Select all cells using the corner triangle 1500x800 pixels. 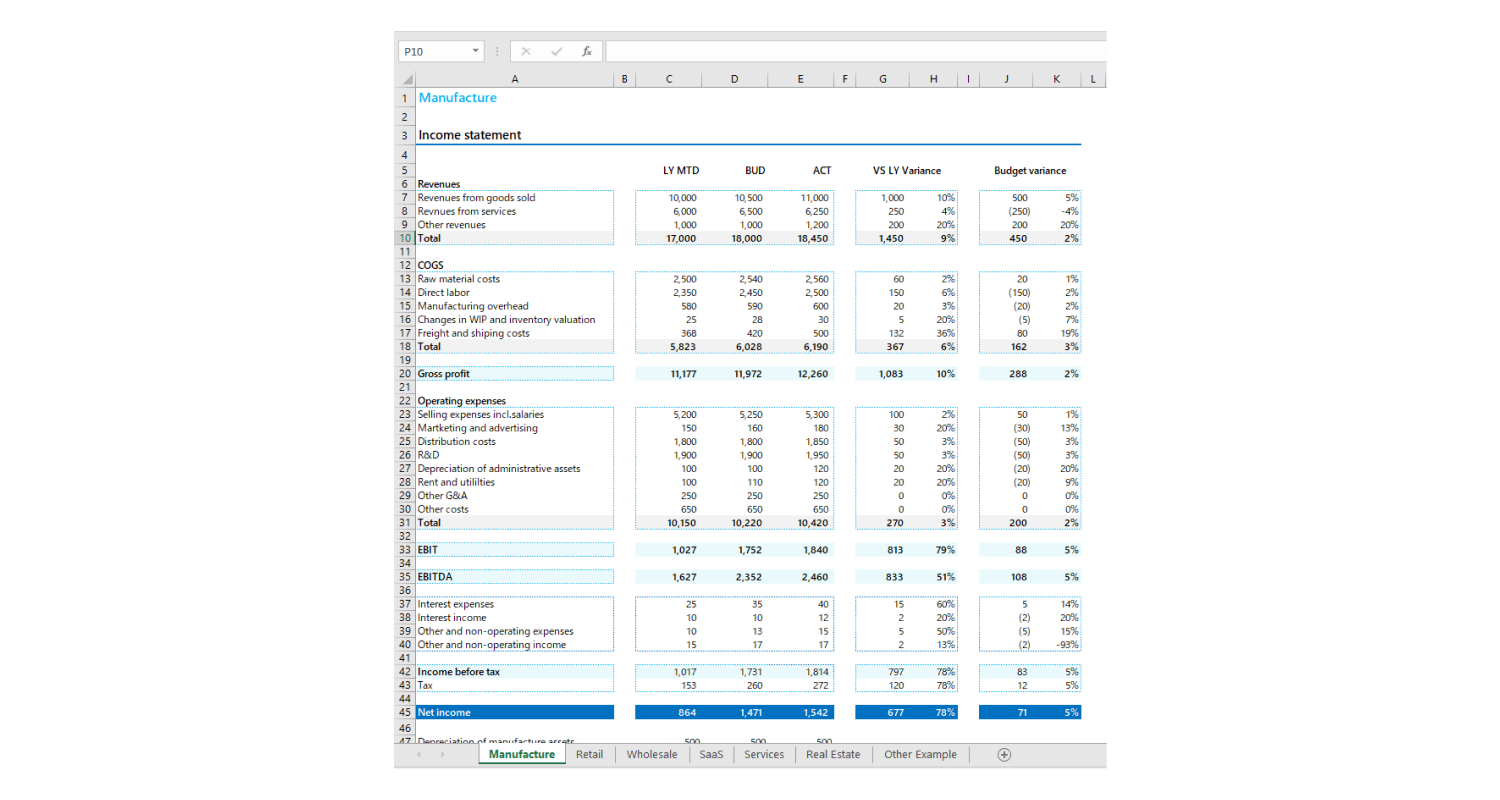click(x=406, y=78)
